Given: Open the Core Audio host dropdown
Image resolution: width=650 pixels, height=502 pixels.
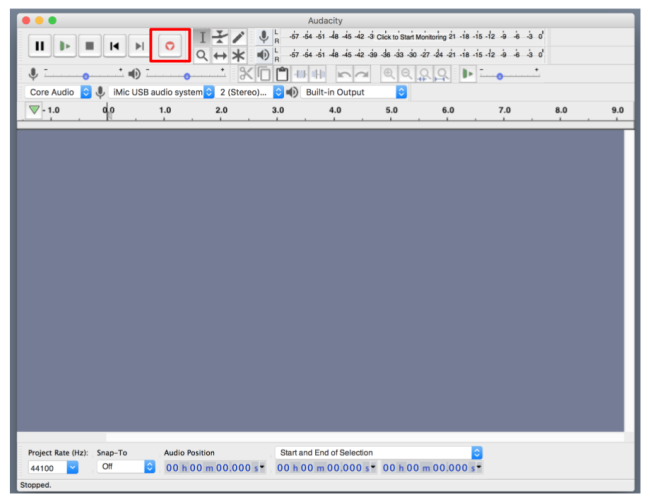Looking at the screenshot, I should (x=58, y=92).
